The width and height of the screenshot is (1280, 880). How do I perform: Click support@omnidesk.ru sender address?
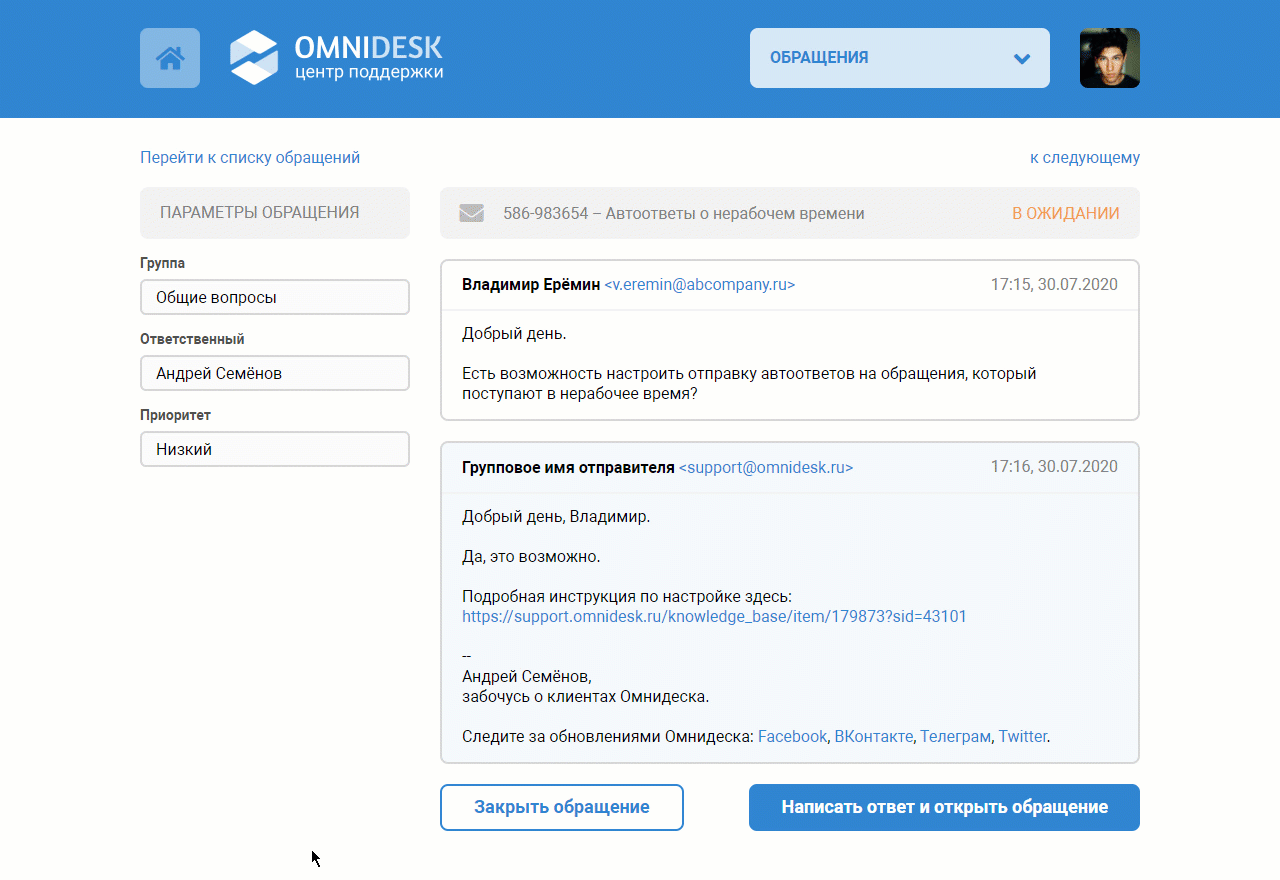766,467
